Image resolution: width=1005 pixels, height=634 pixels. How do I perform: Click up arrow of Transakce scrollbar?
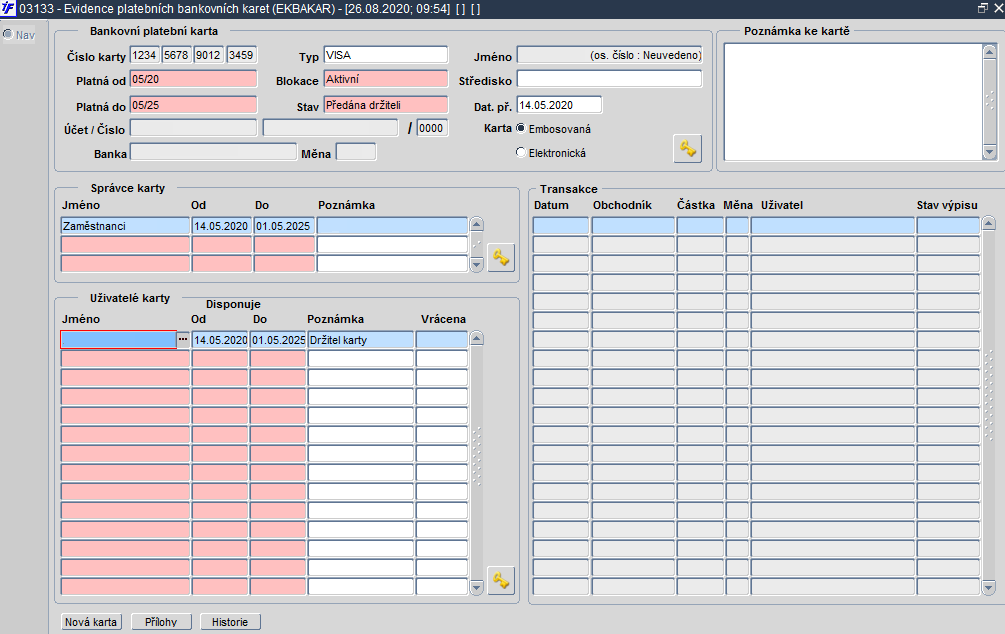point(988,224)
